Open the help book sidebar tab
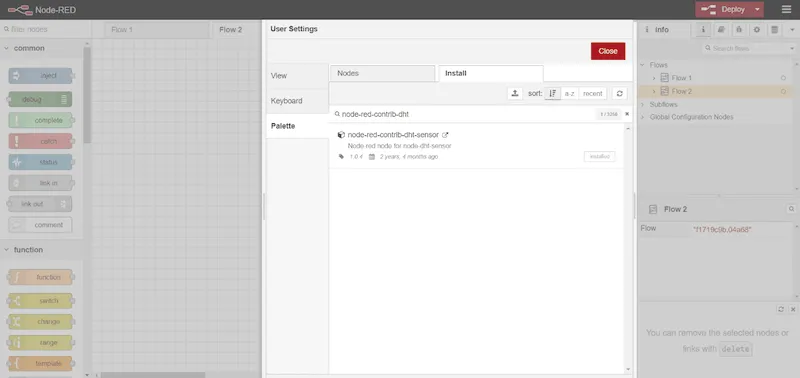The width and height of the screenshot is (800, 378). pos(721,30)
